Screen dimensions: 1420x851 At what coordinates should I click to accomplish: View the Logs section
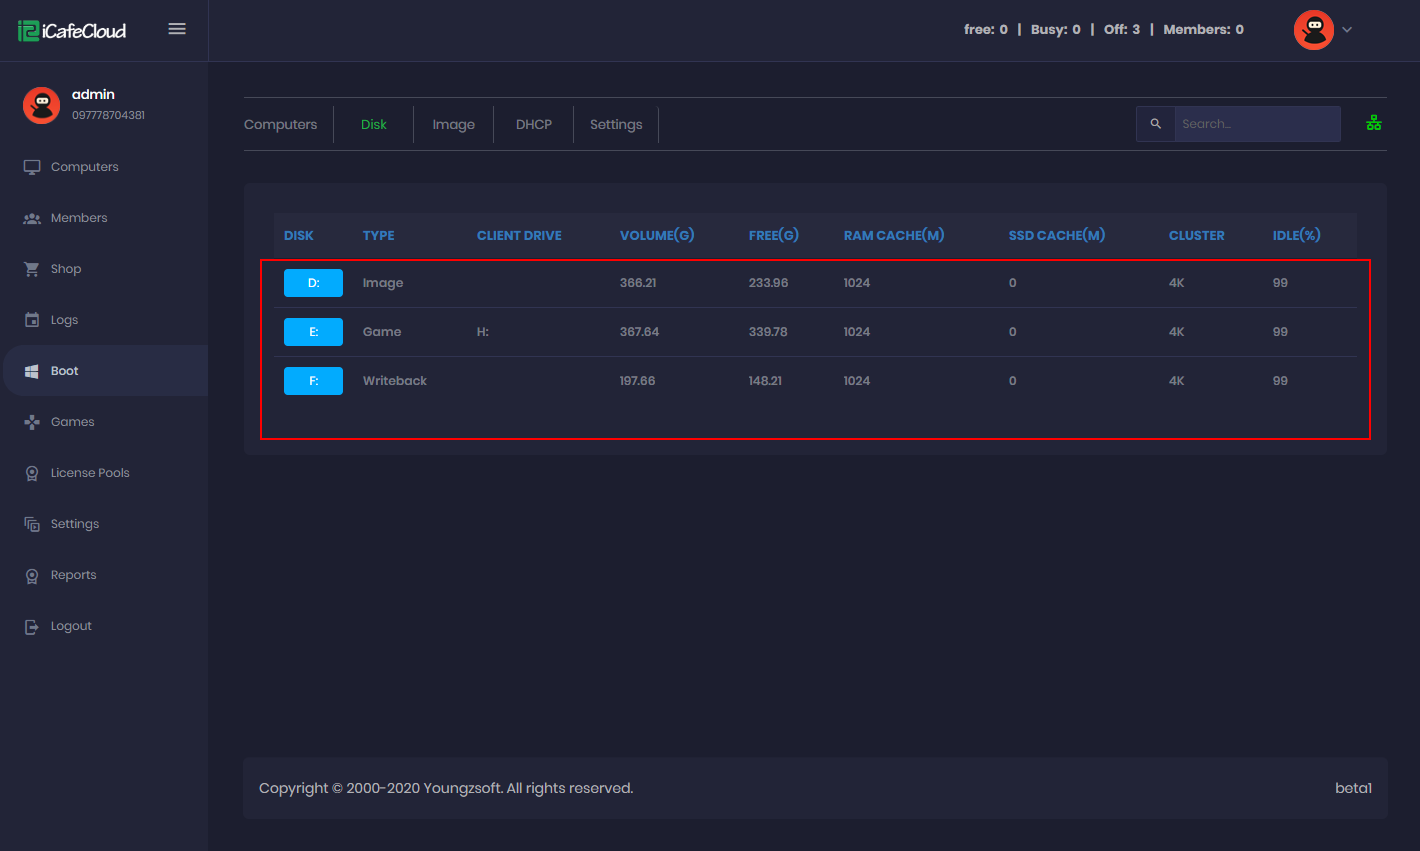(64, 319)
